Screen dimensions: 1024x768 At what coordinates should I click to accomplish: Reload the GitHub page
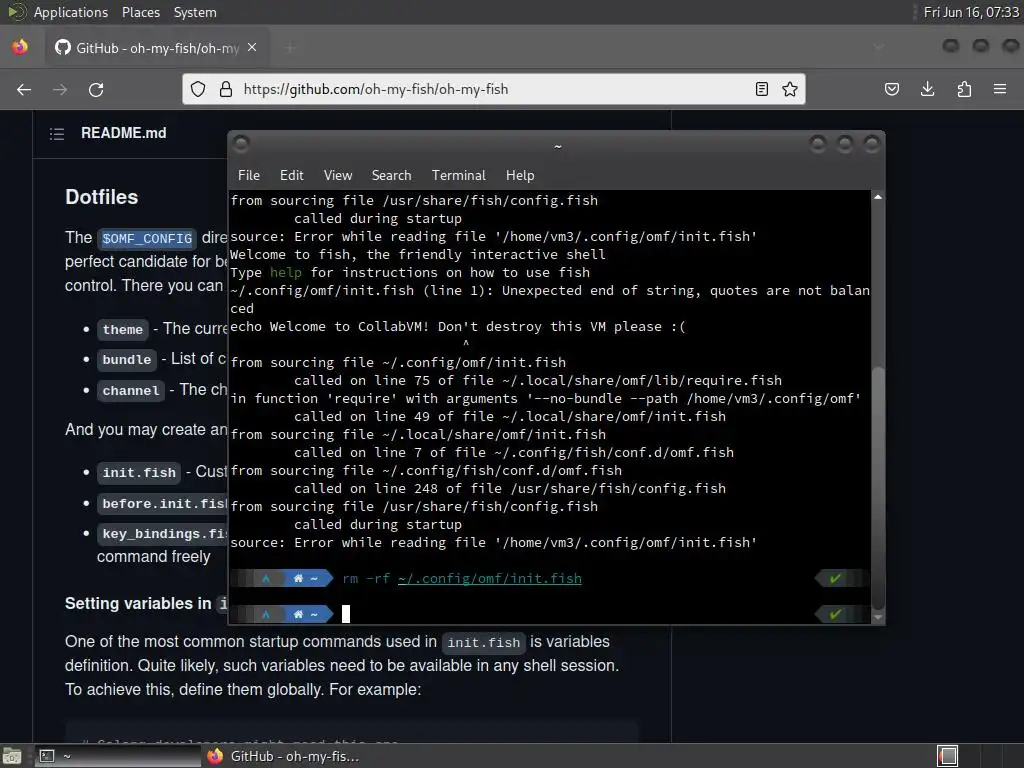[96, 89]
